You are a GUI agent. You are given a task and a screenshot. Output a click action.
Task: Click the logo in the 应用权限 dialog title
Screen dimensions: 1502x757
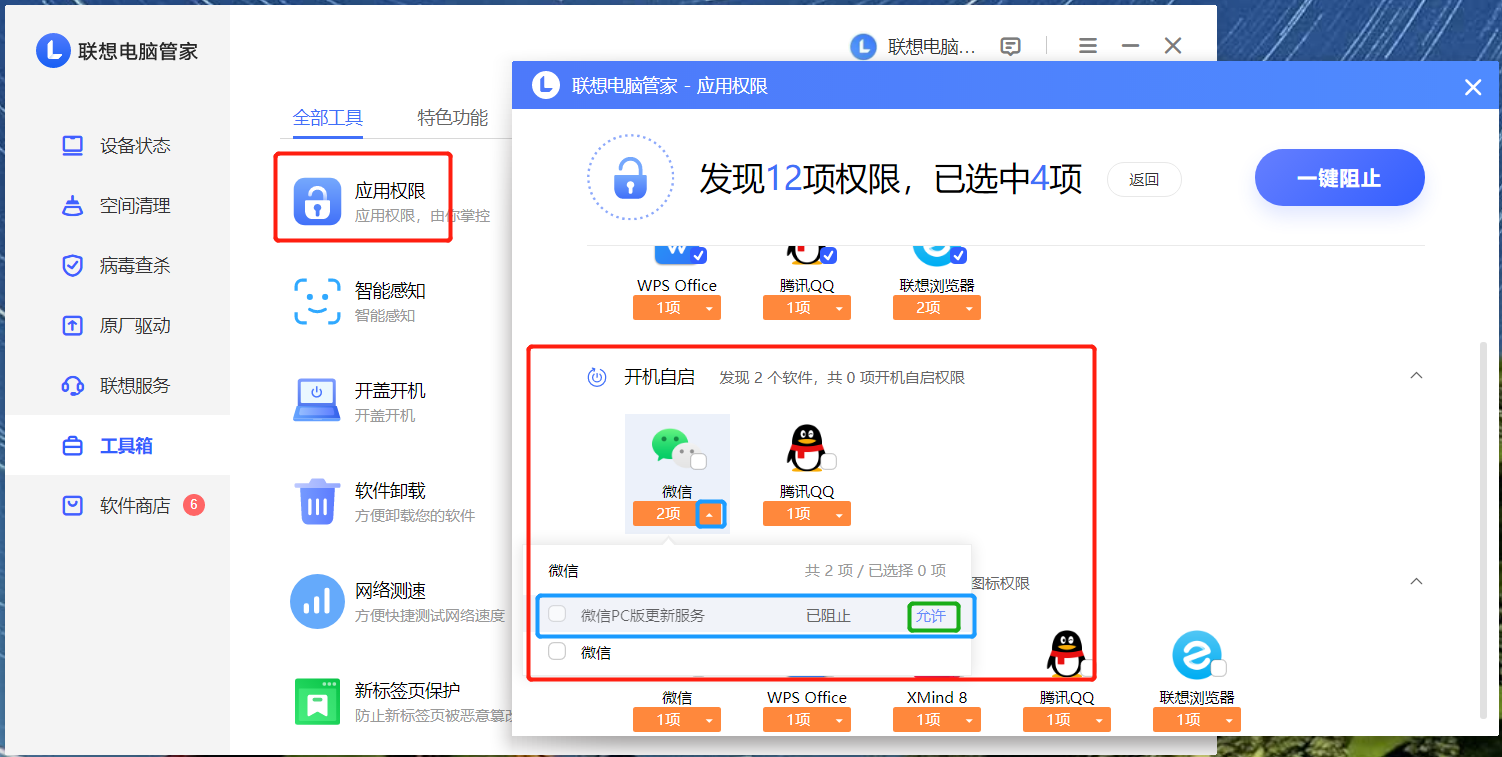coord(546,86)
